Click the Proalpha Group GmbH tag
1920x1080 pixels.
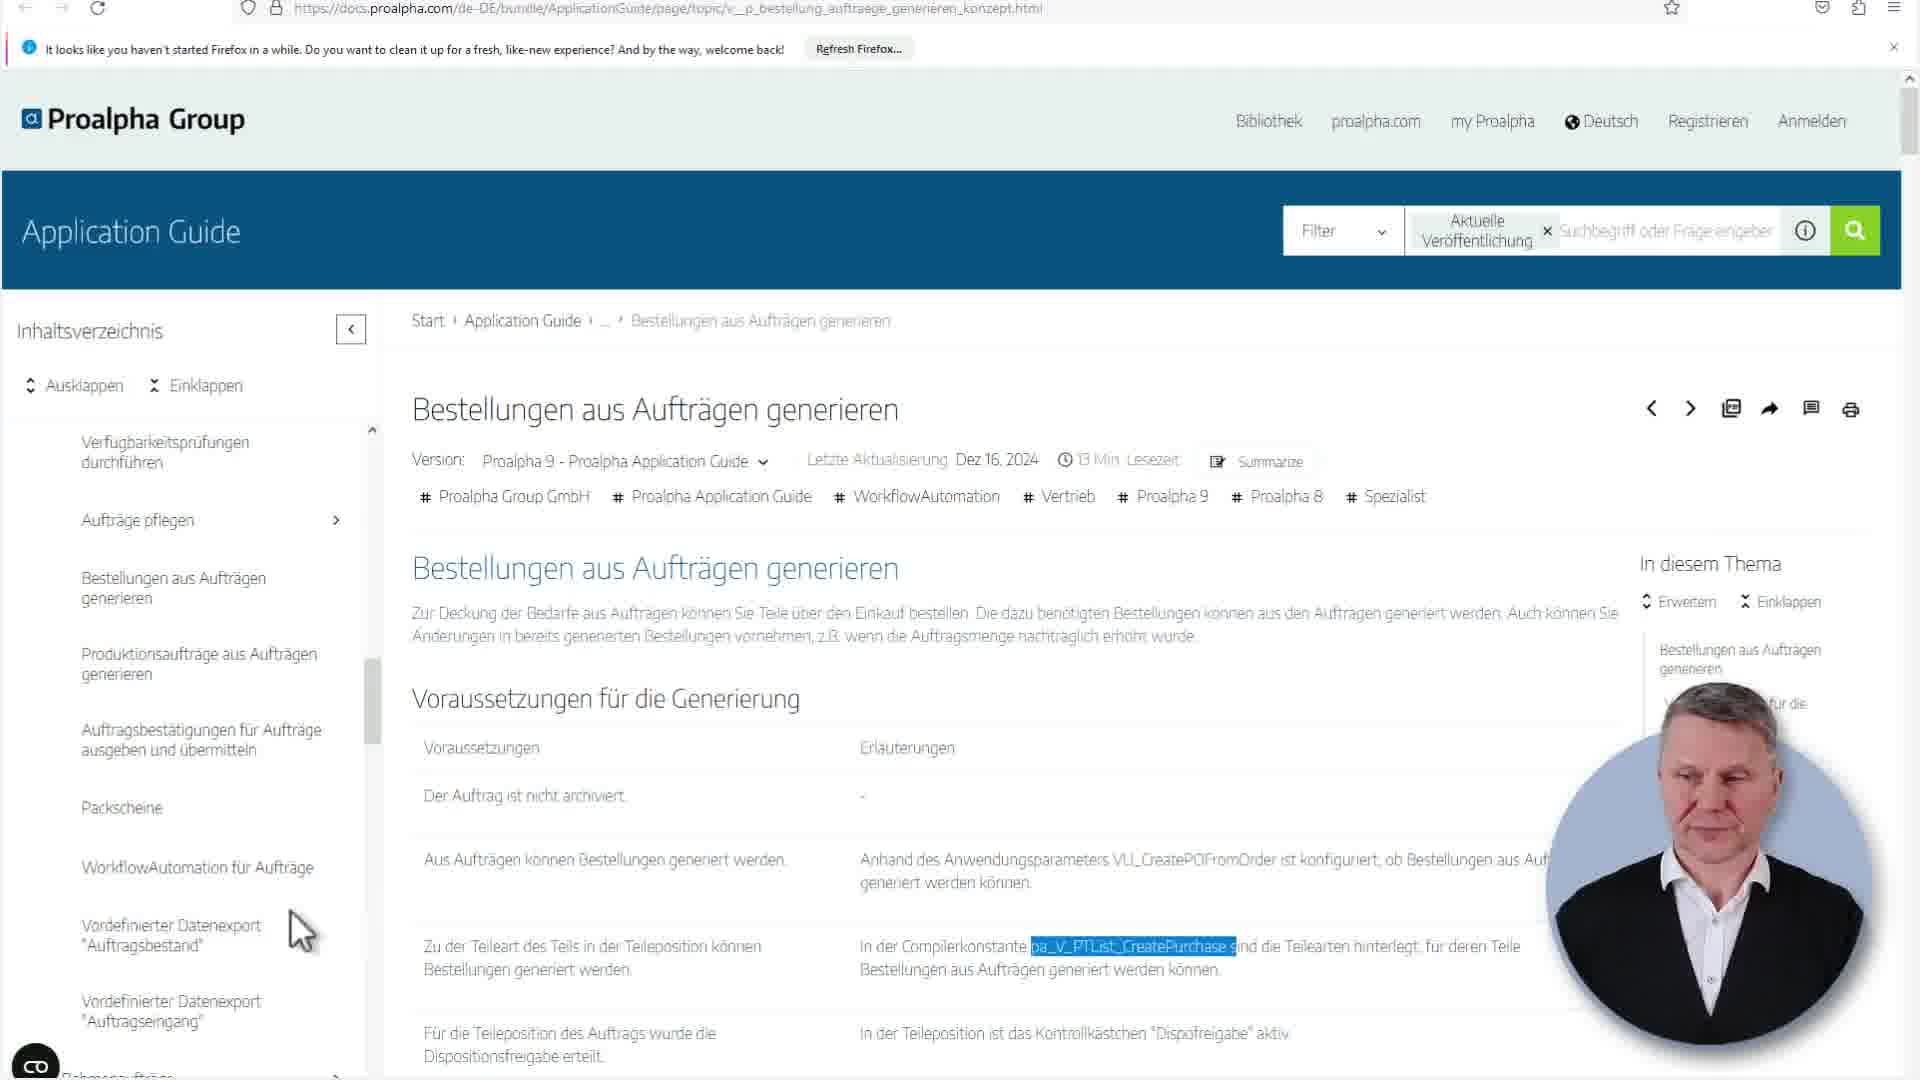[504, 497]
